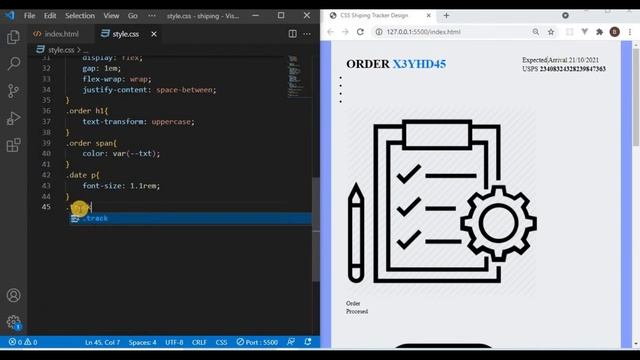
Task: View site information icon in address bar
Action: coord(379,32)
